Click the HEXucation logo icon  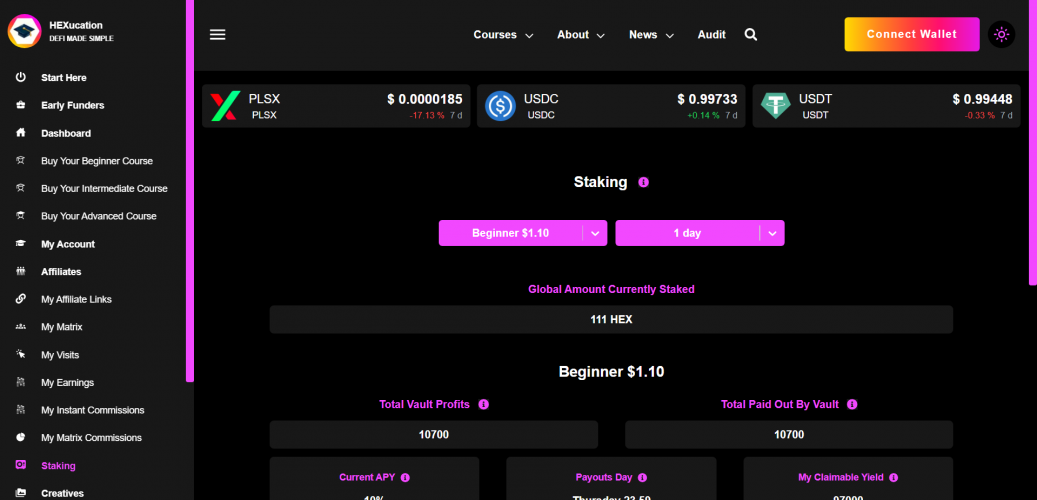click(x=24, y=32)
